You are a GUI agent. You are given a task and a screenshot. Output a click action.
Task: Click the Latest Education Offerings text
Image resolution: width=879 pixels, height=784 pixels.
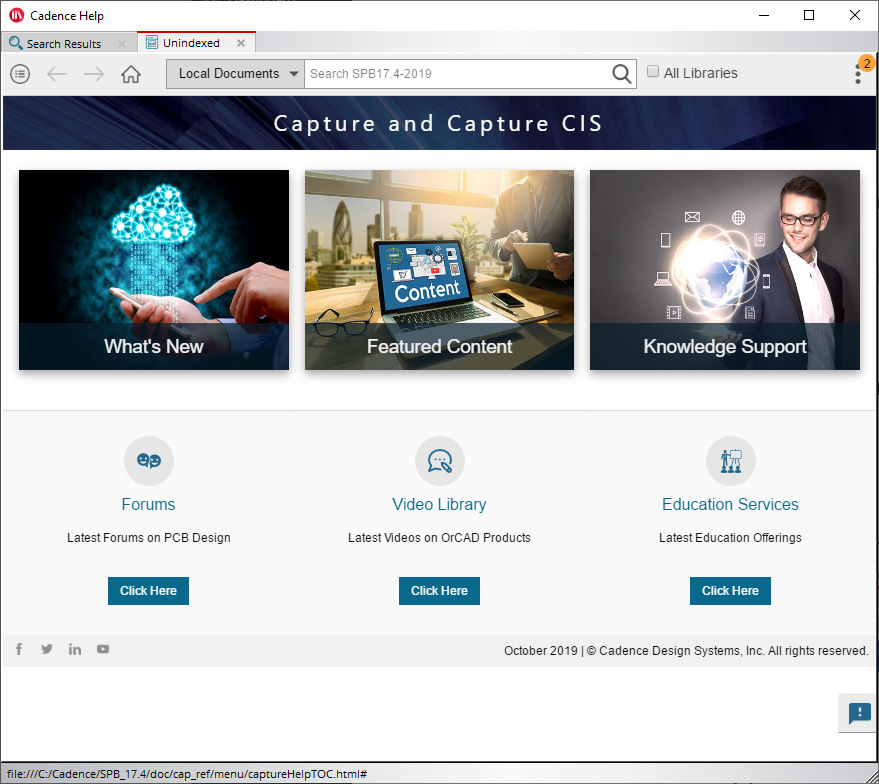coord(730,537)
